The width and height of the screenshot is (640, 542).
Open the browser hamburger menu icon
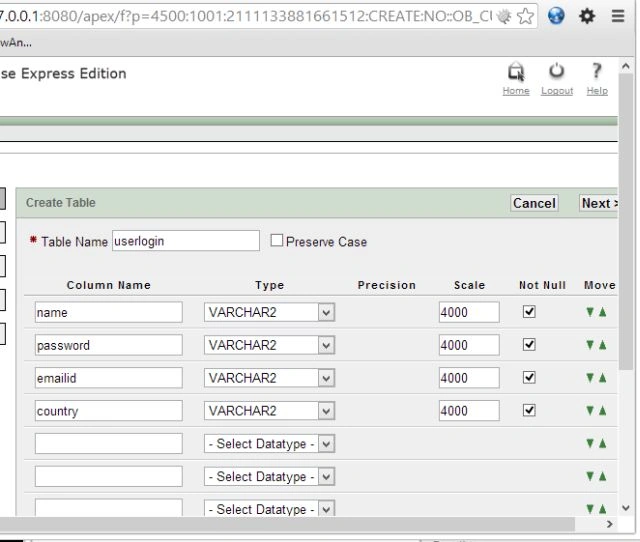[618, 16]
